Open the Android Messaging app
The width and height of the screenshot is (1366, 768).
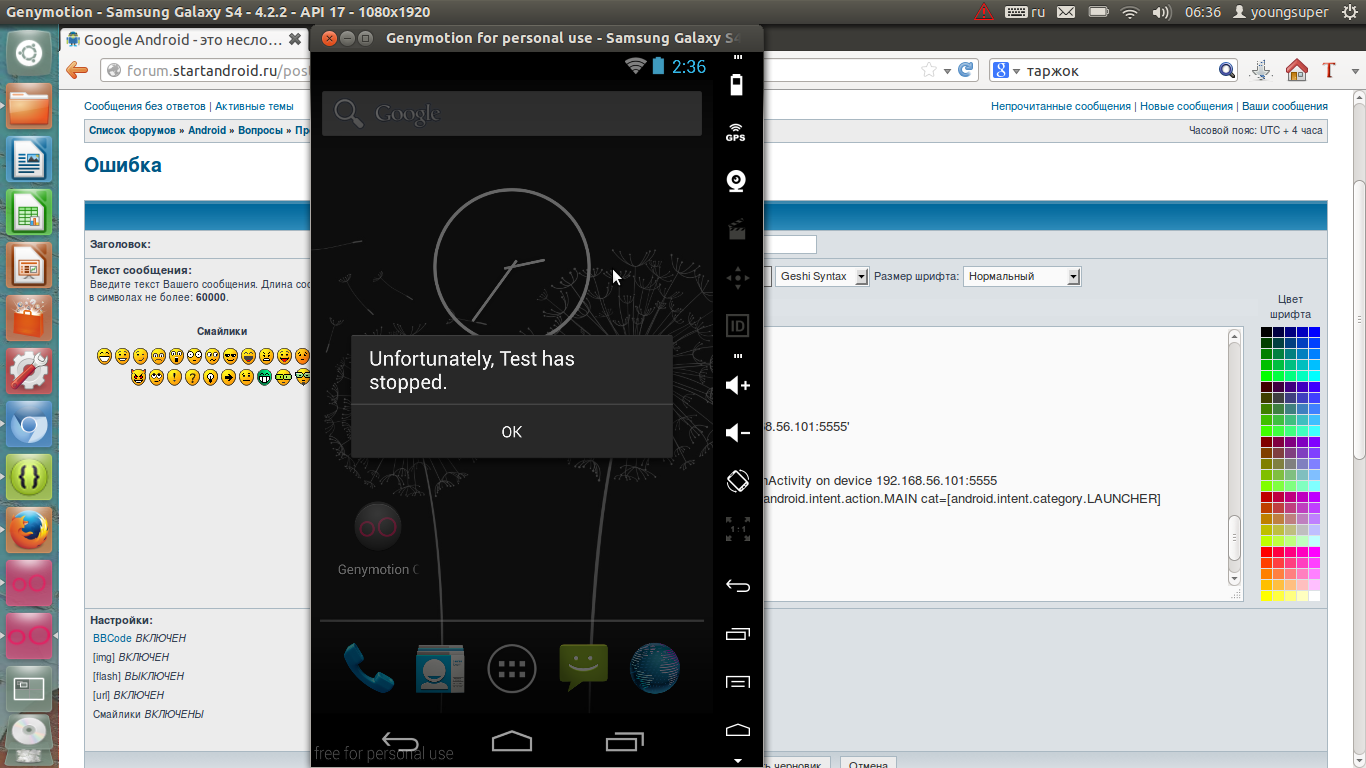click(x=584, y=668)
